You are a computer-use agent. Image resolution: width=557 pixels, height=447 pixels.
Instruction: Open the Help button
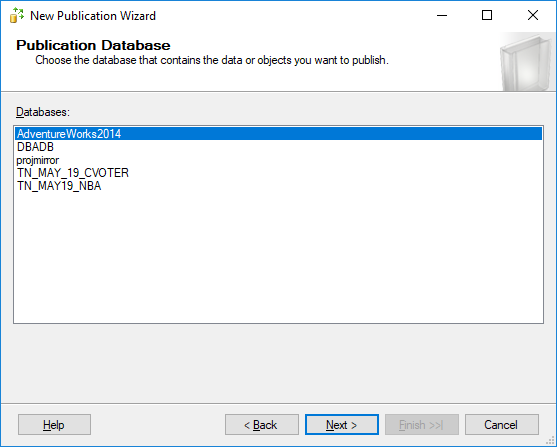[54, 425]
